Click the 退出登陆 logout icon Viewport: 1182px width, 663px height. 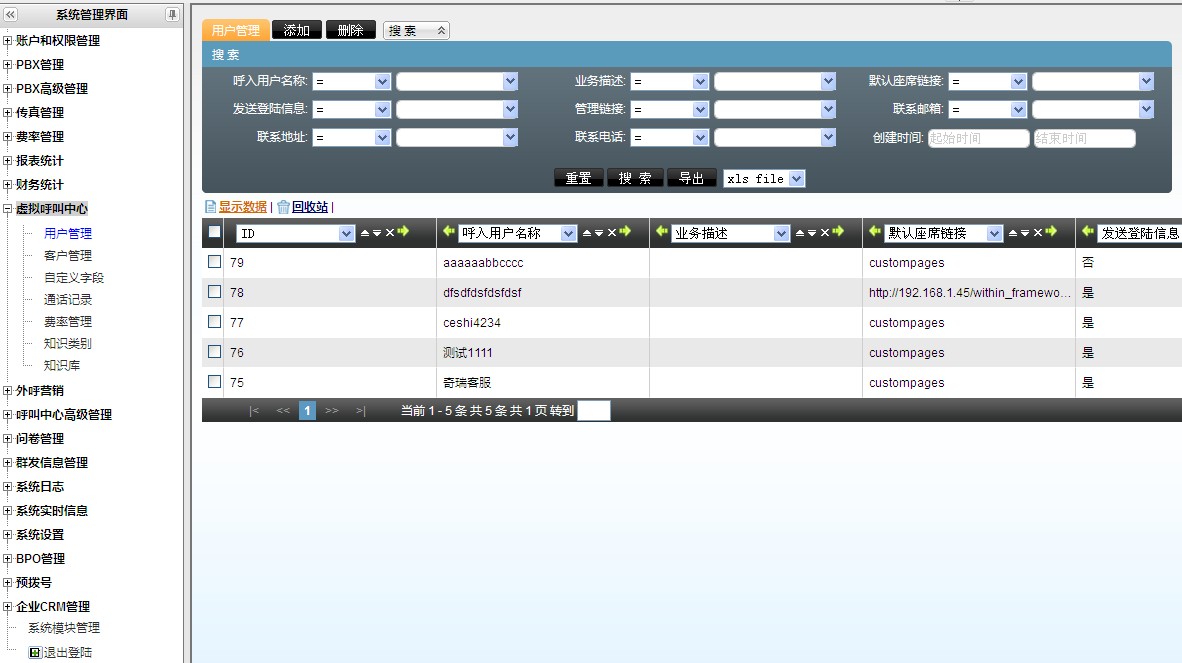click(35, 652)
